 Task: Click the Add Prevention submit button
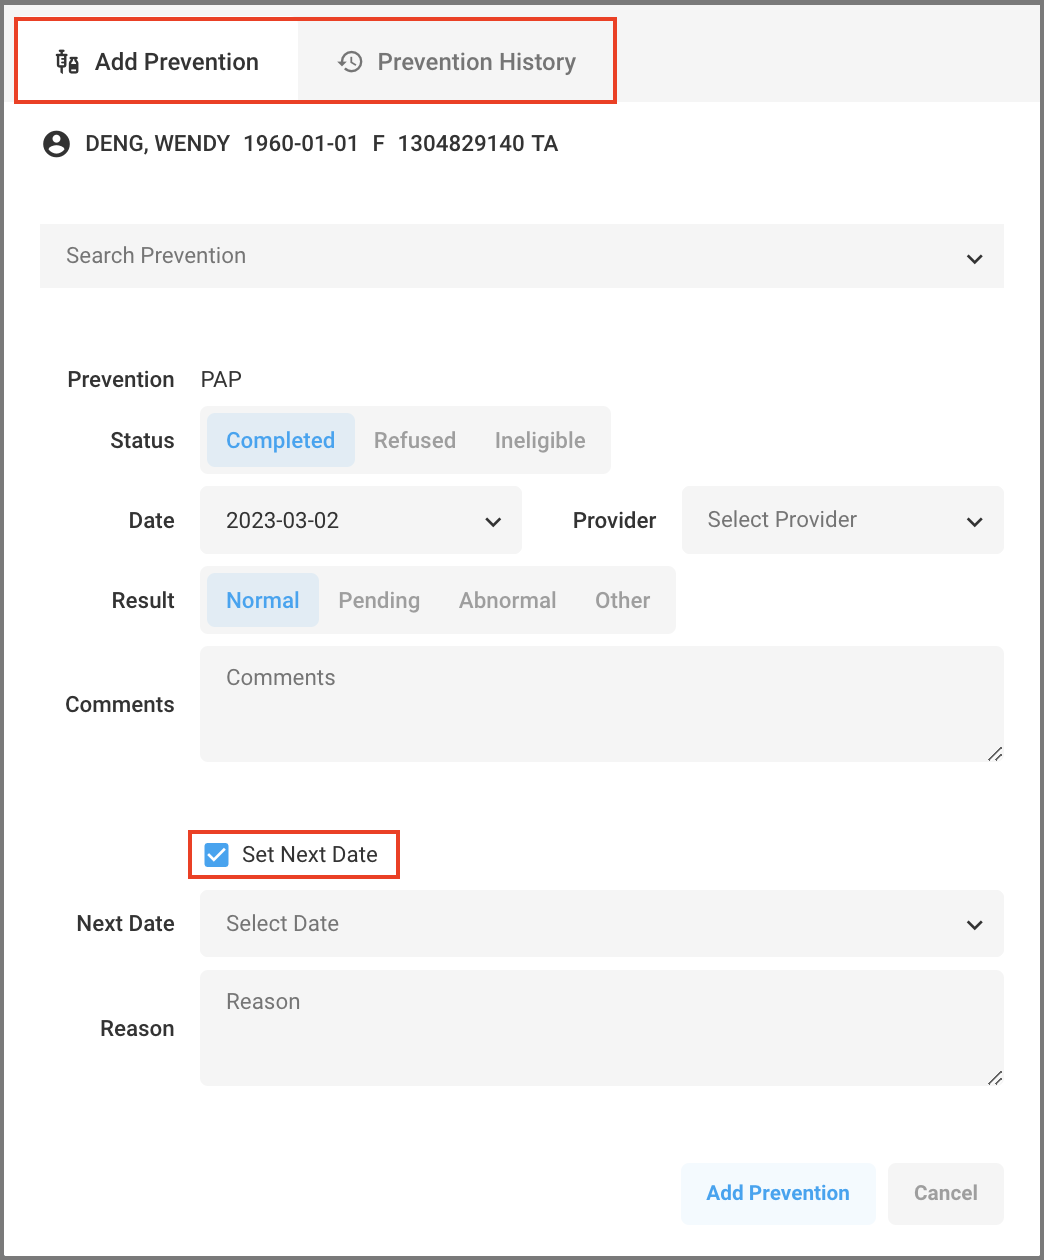778,1193
